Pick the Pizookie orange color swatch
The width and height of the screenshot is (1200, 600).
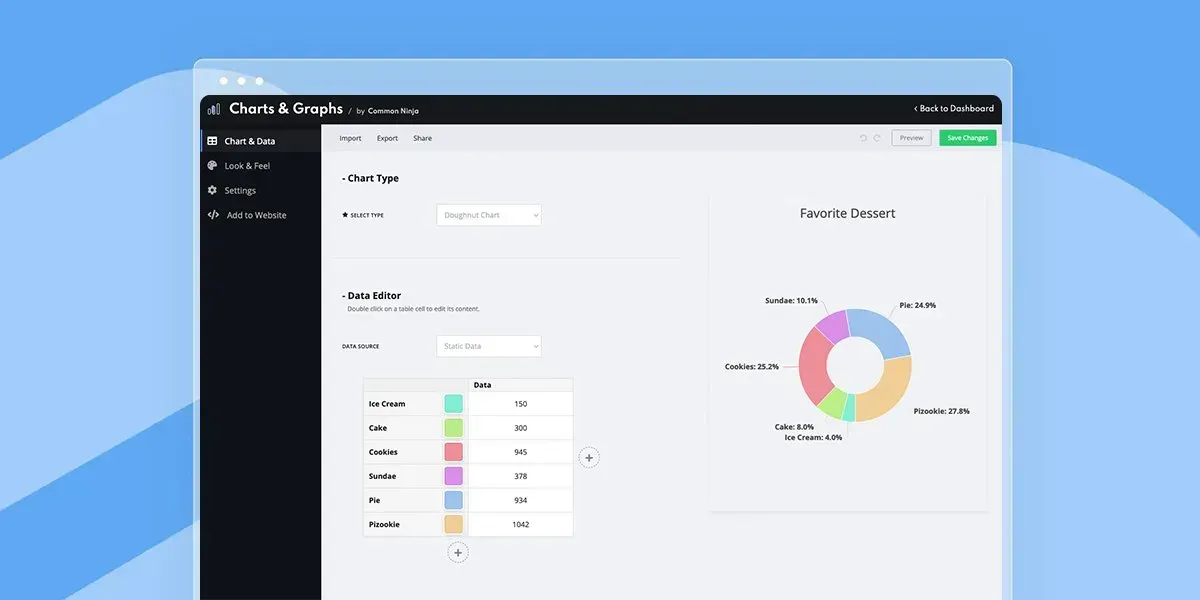[453, 524]
